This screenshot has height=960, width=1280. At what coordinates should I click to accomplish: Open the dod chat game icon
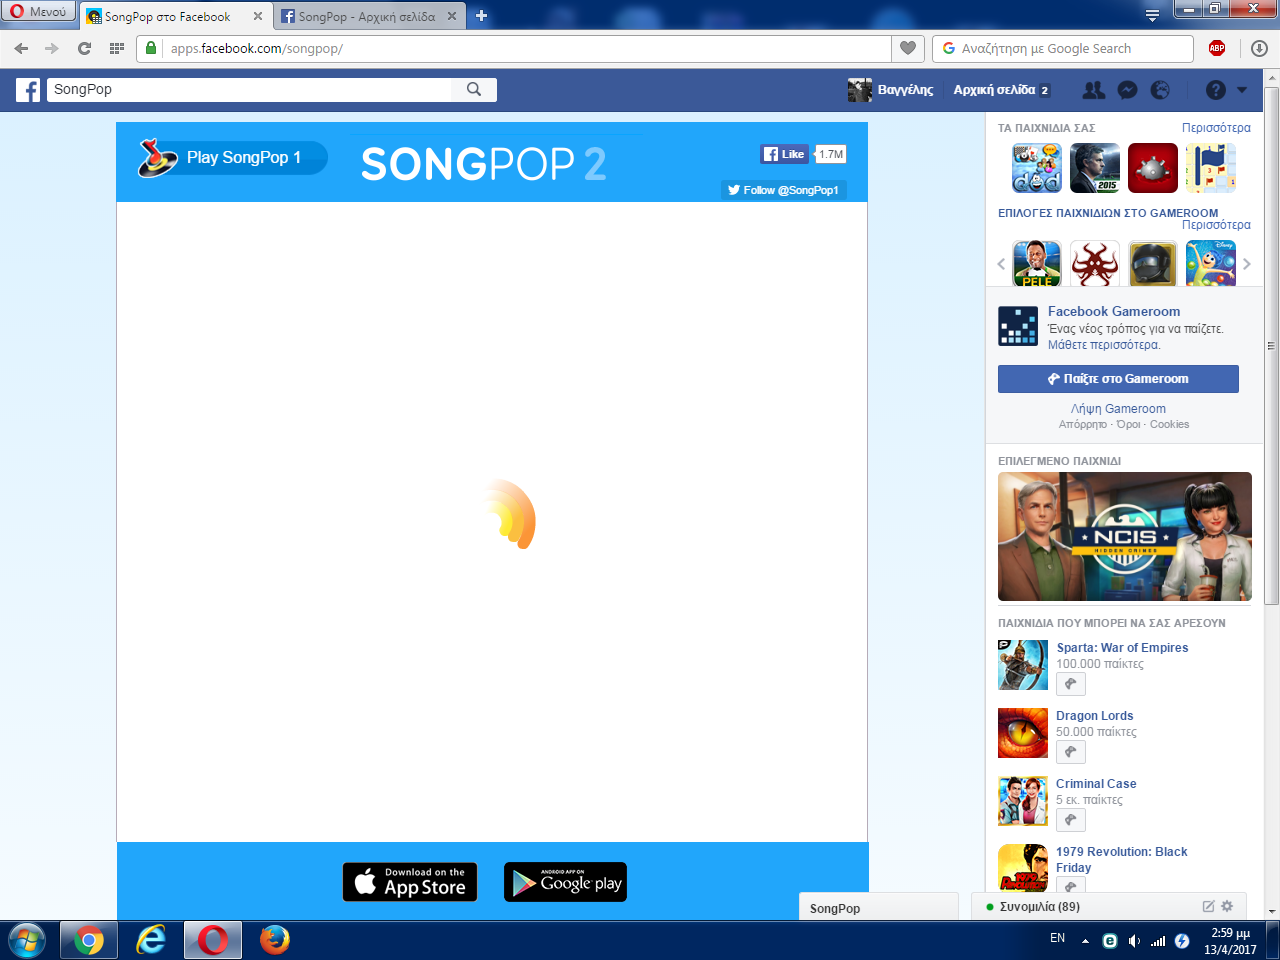(x=1036, y=168)
